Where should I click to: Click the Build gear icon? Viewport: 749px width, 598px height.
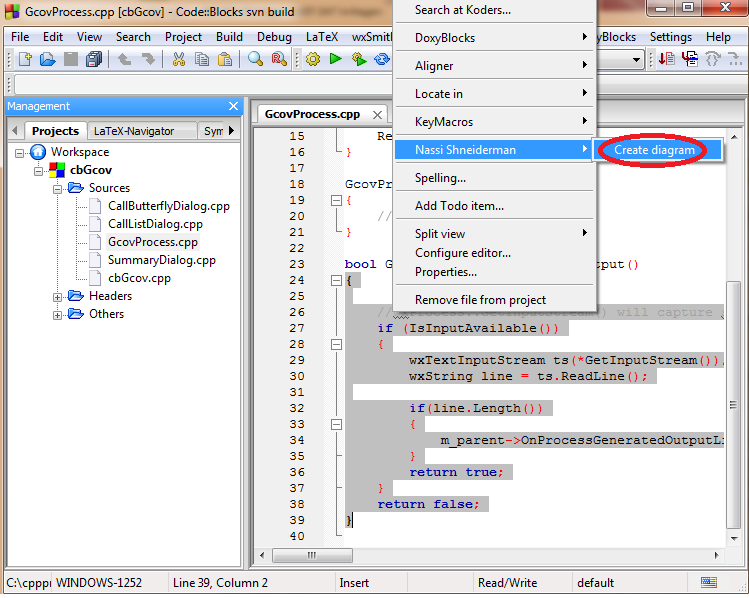click(x=313, y=60)
